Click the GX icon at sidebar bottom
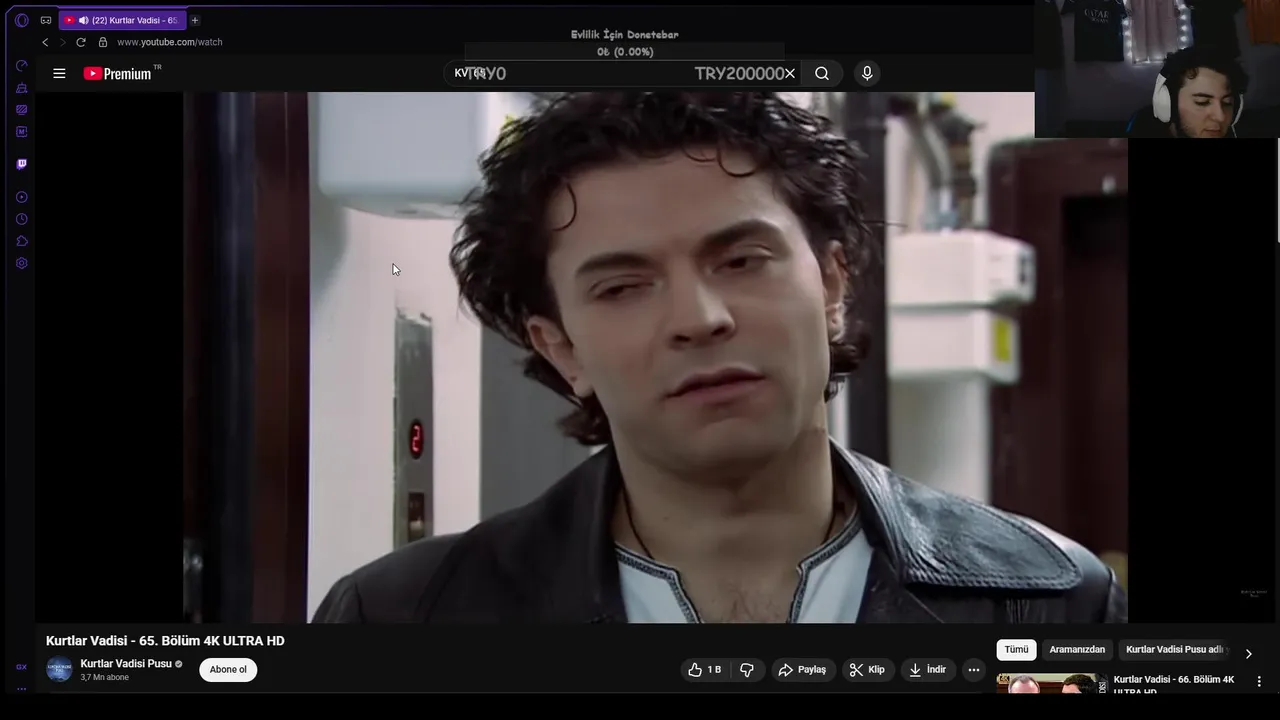The image size is (1280, 720). coord(22,667)
